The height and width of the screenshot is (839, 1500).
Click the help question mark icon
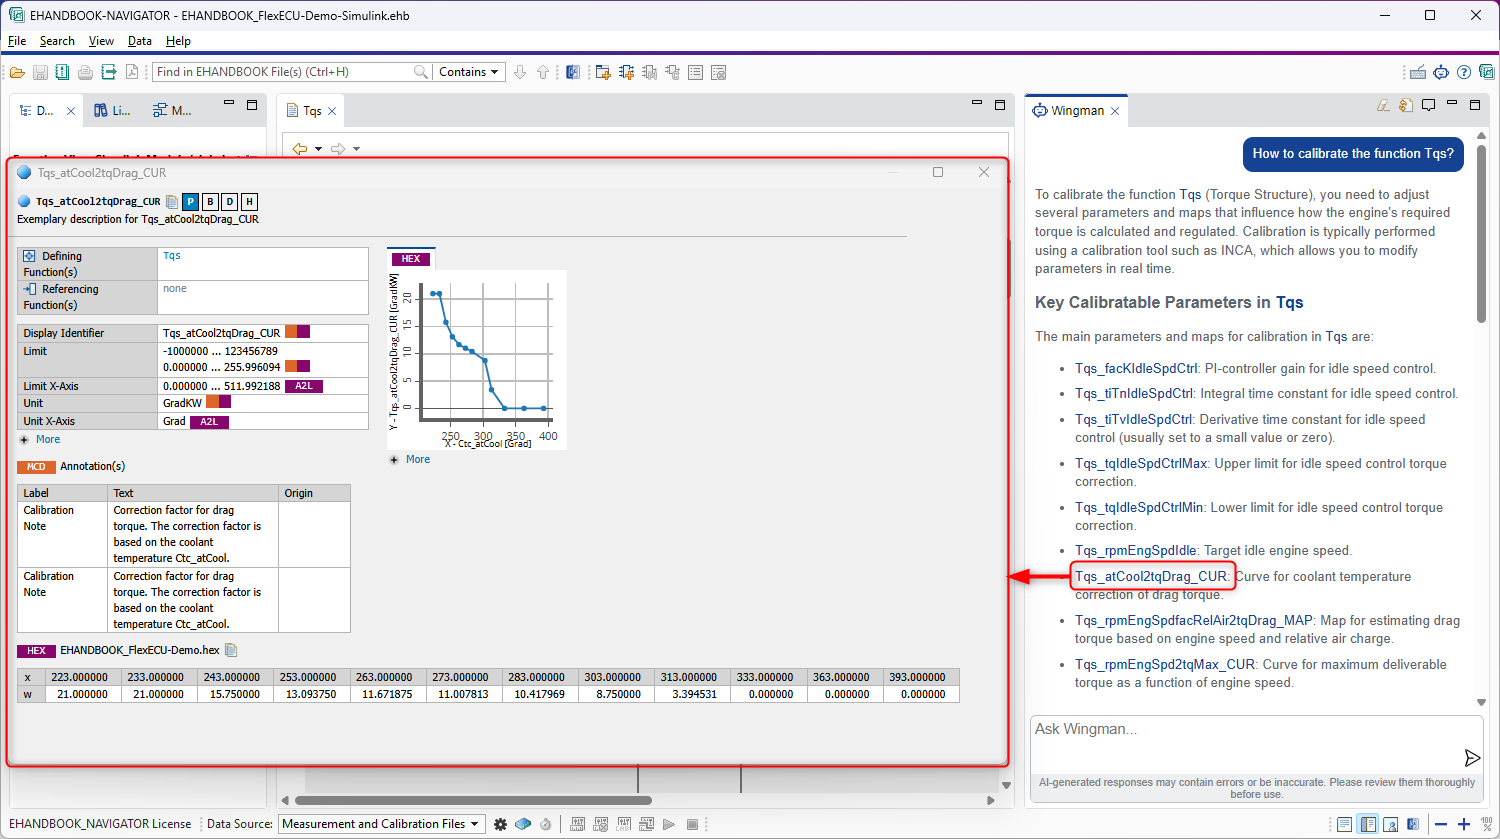tap(1464, 72)
